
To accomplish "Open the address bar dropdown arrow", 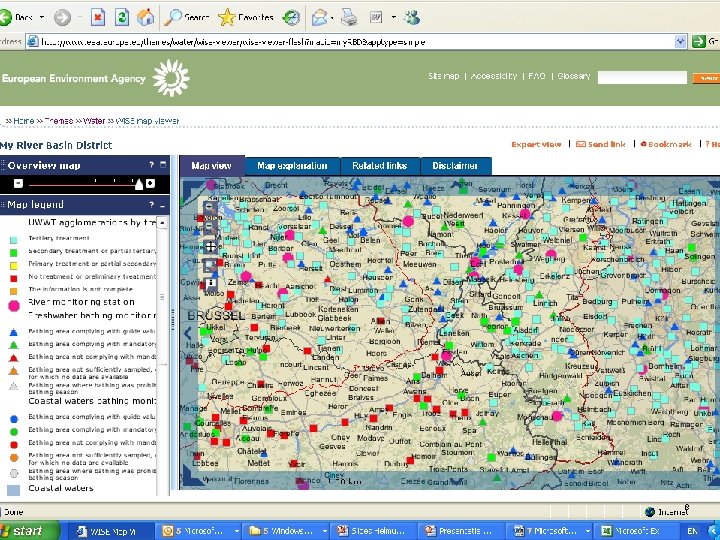I will (681, 42).
